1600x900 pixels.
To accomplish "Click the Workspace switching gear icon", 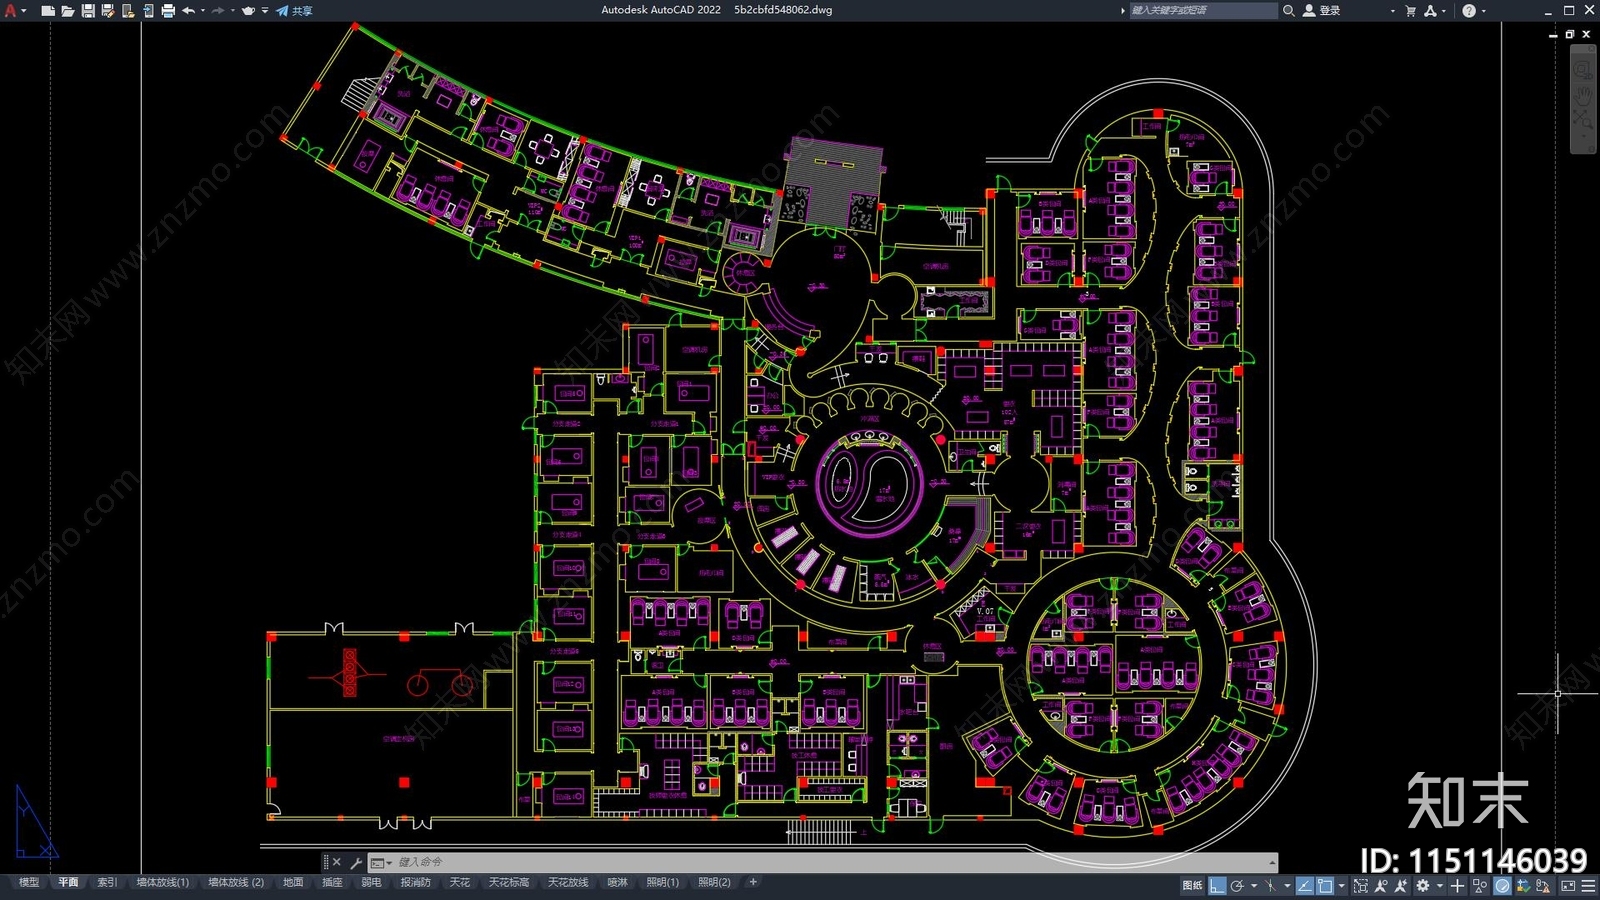I will (1422, 885).
